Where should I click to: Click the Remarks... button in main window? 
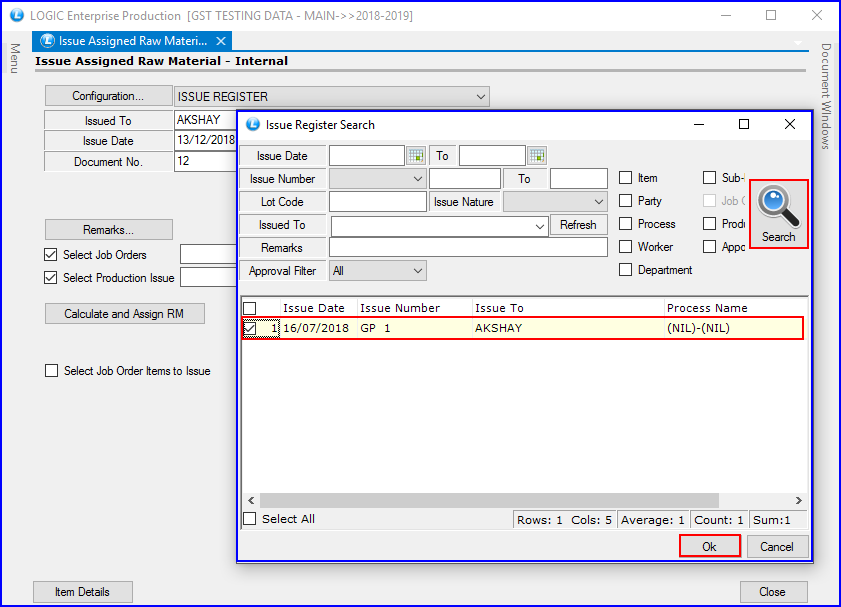108,230
